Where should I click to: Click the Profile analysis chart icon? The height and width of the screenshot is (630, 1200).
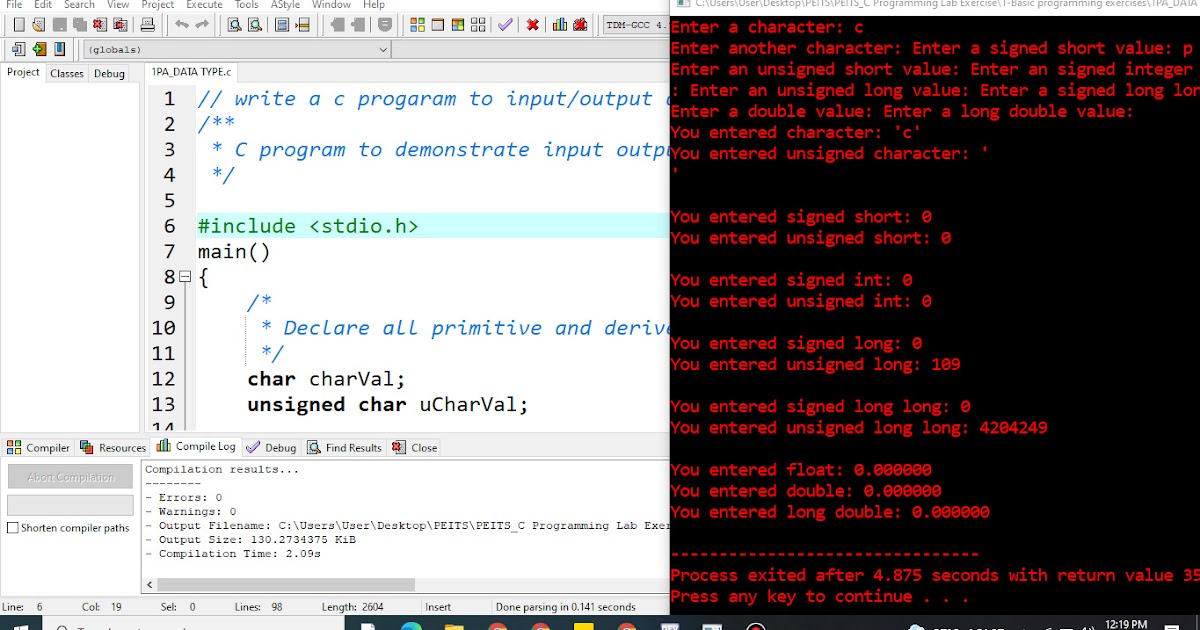tap(560, 25)
